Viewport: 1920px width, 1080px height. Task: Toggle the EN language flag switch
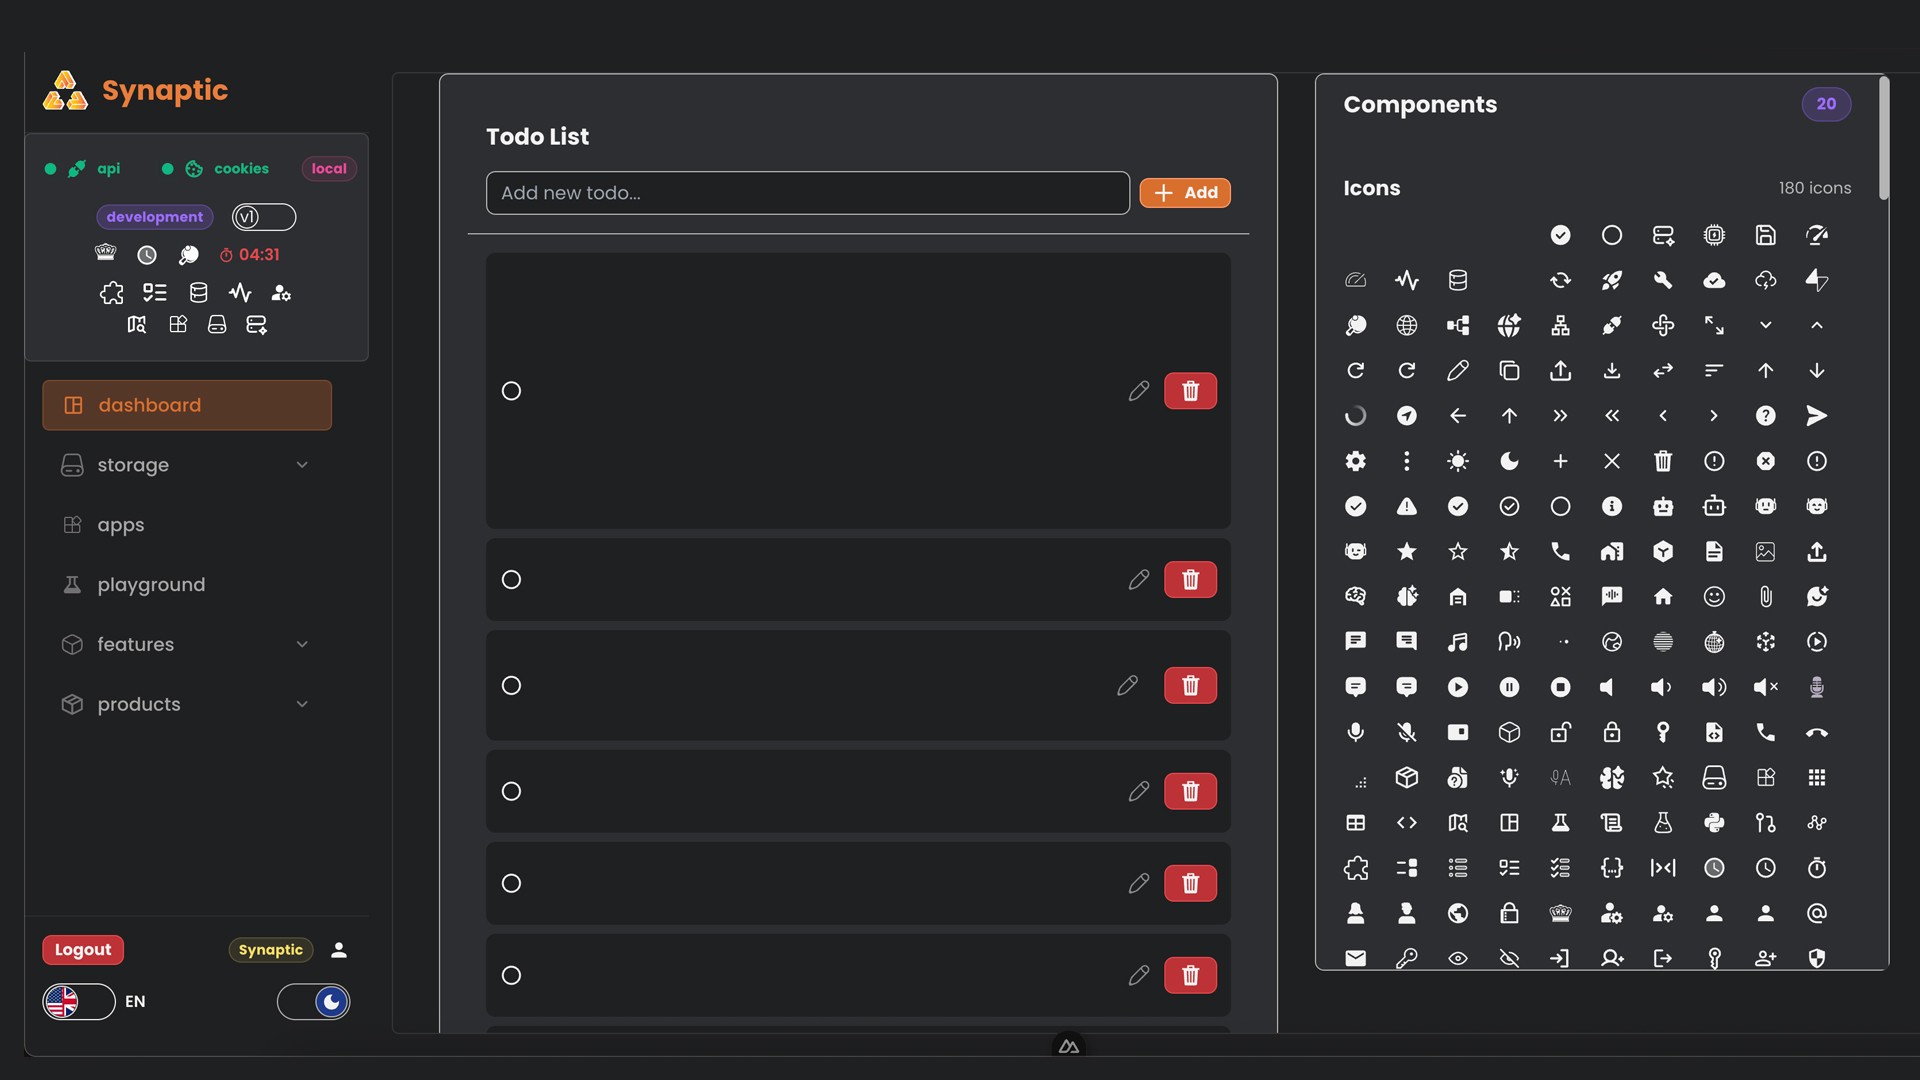[79, 1001]
